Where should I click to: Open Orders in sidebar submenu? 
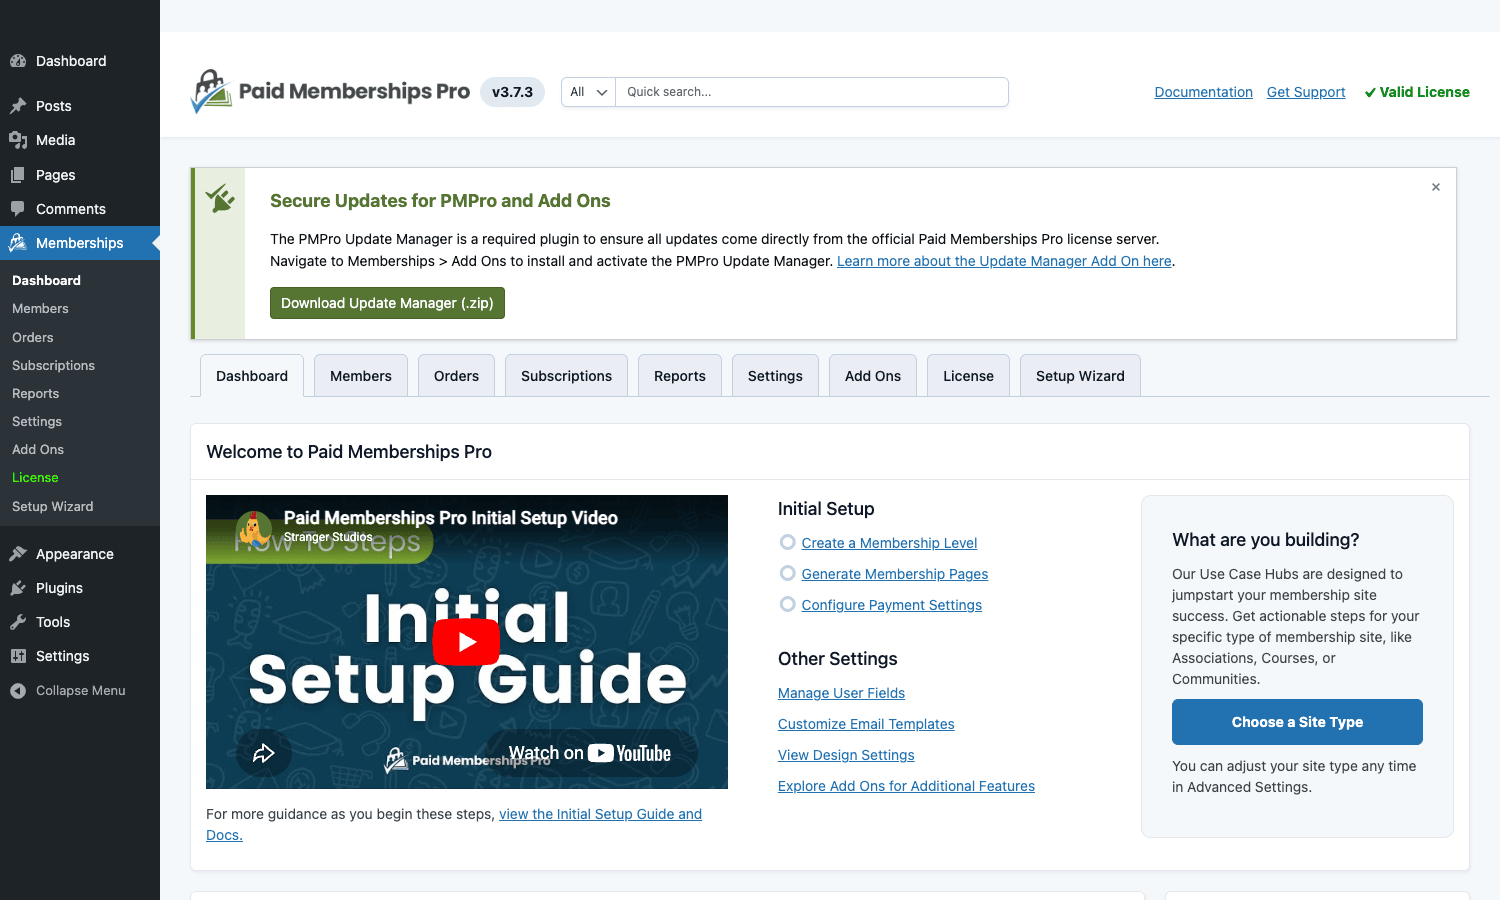coord(33,338)
